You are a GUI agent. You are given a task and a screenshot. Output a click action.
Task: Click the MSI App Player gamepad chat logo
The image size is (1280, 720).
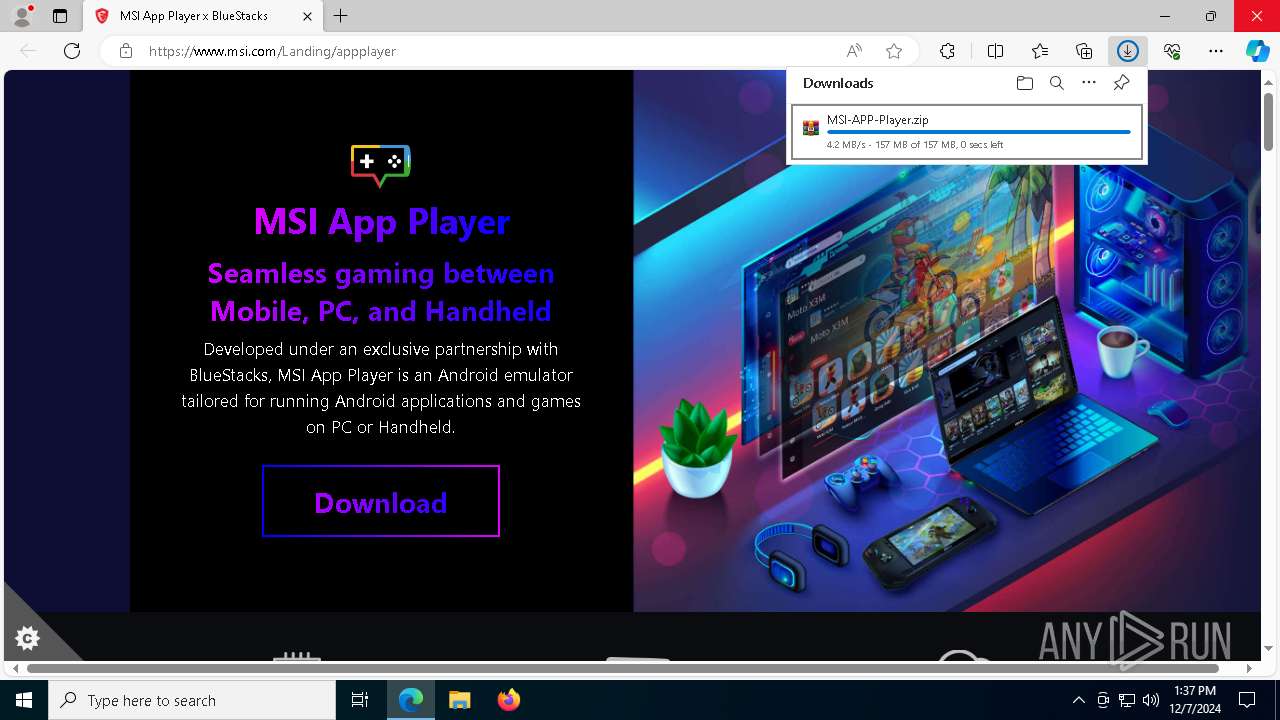coord(381,164)
